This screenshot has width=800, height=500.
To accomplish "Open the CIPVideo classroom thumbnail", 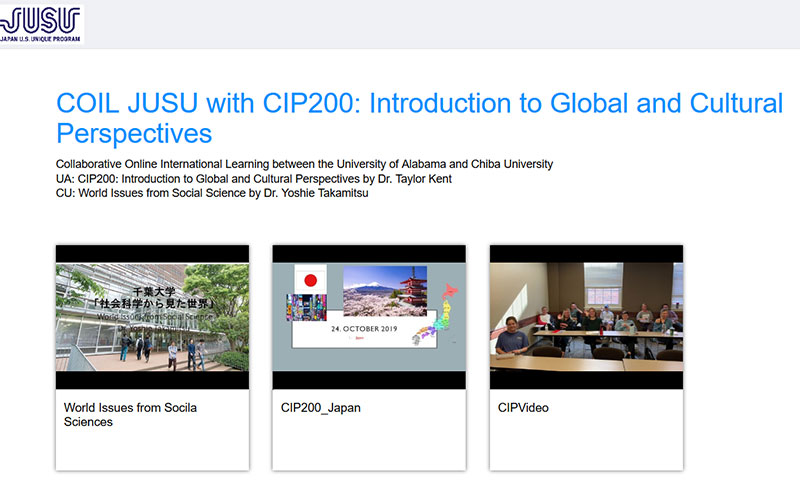I will [586, 317].
